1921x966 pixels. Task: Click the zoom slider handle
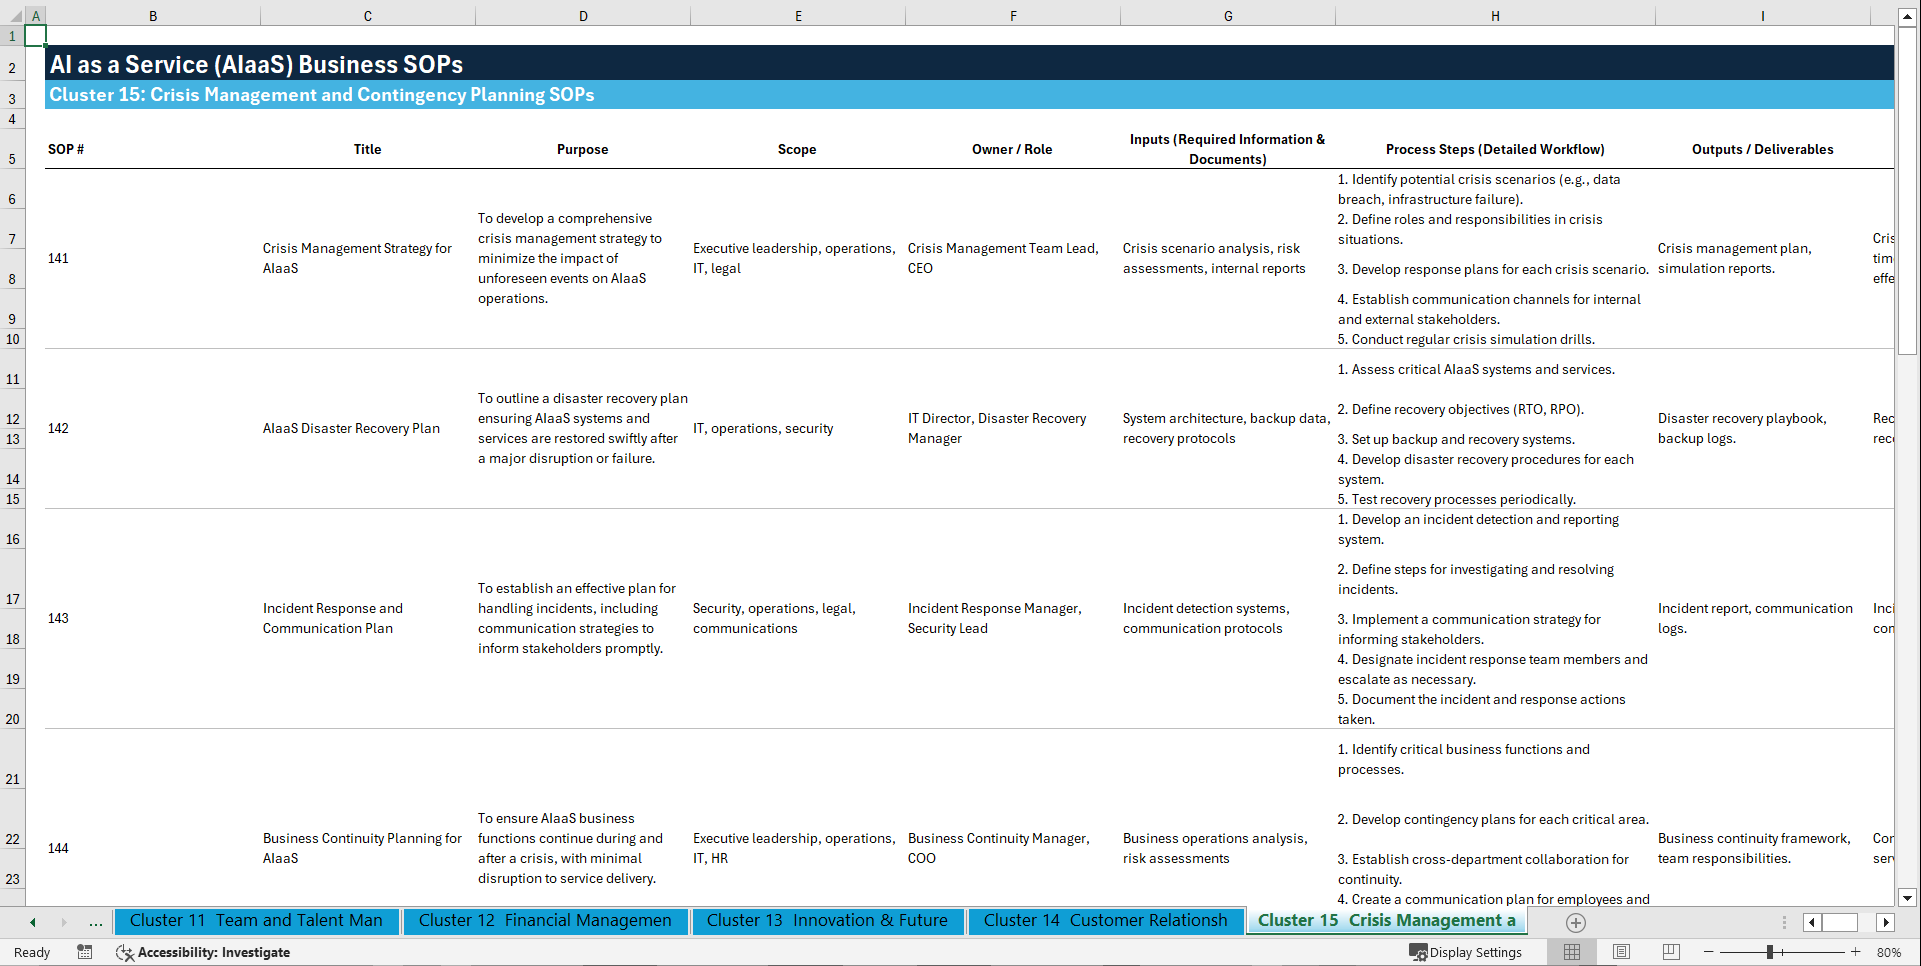[1770, 952]
